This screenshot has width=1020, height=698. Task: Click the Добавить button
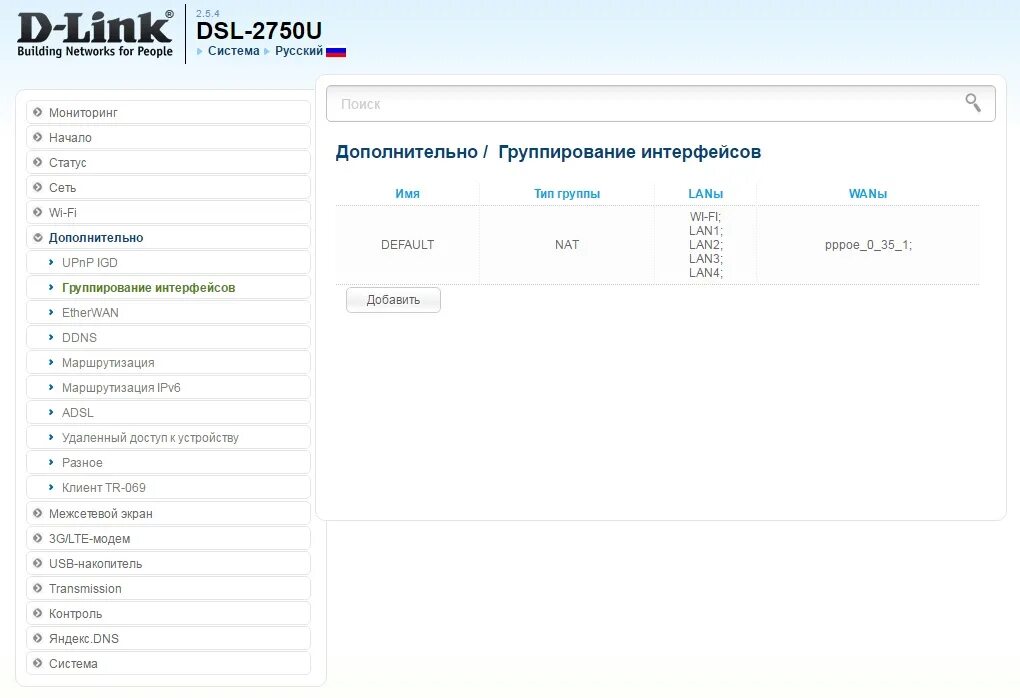[x=393, y=300]
